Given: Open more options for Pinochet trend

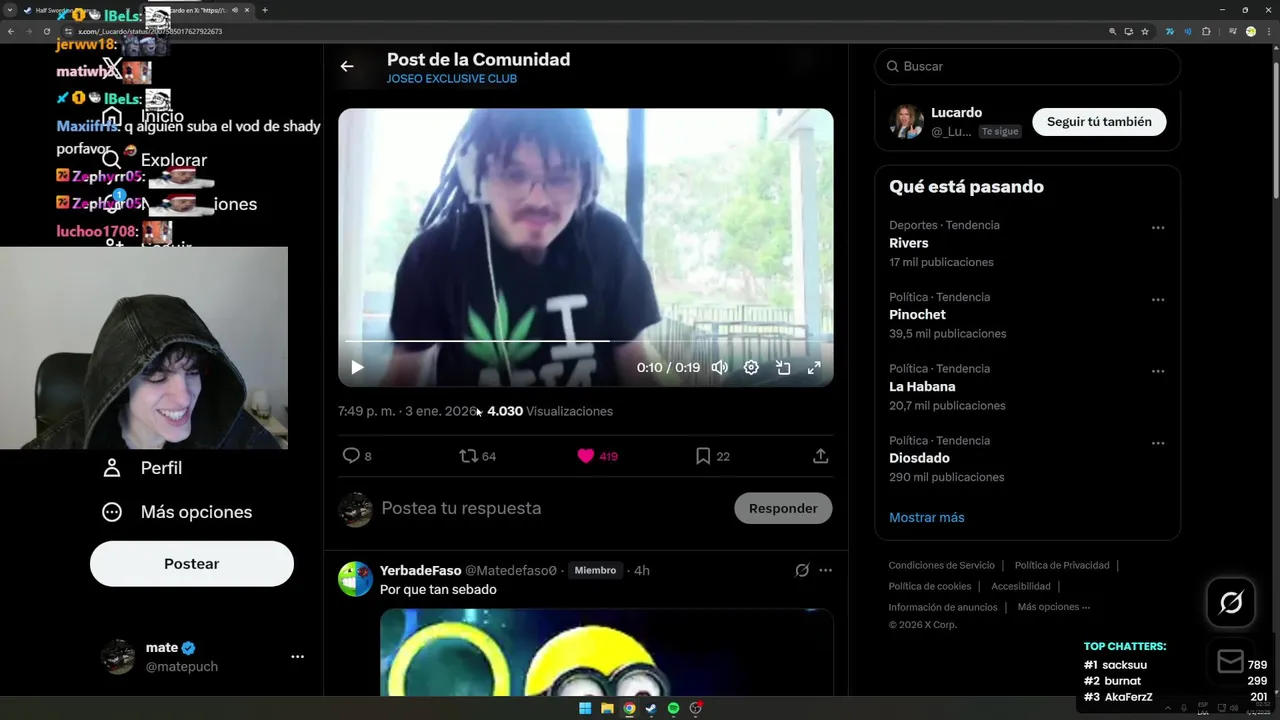Looking at the screenshot, I should (x=1157, y=300).
